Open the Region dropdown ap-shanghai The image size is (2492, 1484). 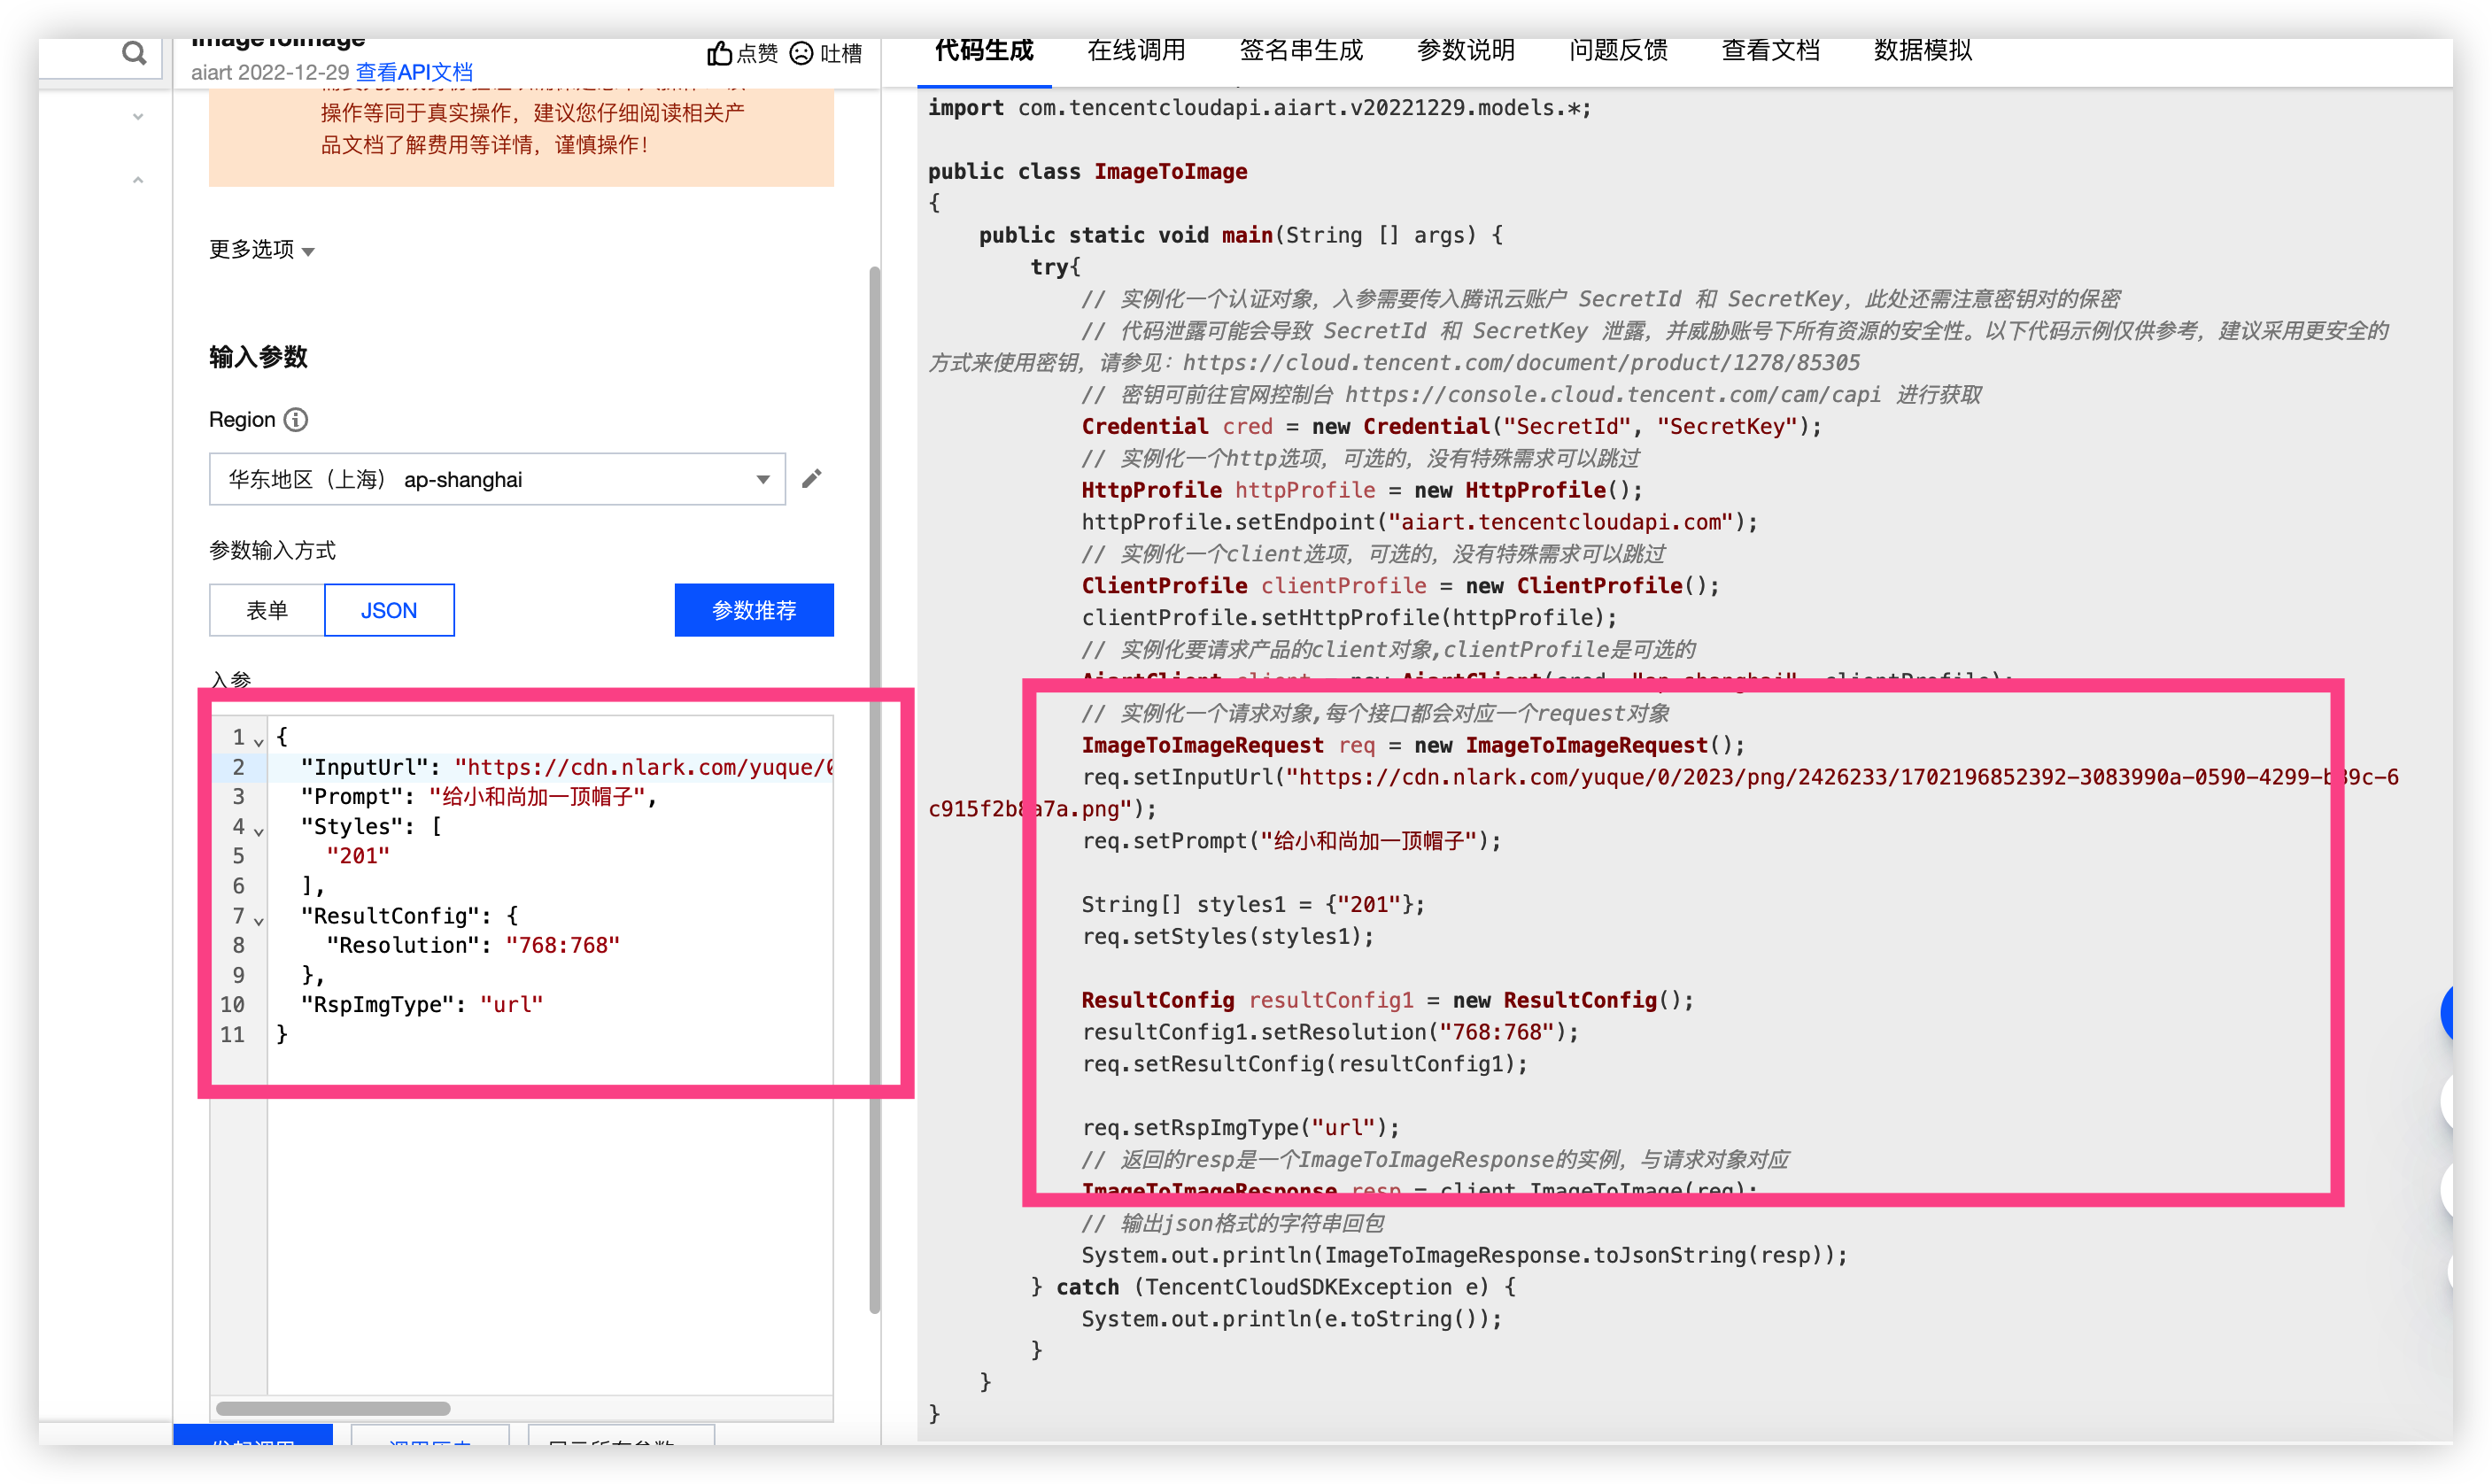[497, 479]
